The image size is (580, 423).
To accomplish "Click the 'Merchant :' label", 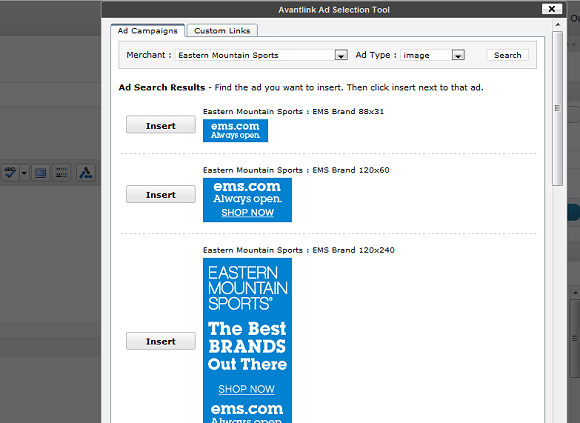I will pyautogui.click(x=149, y=55).
